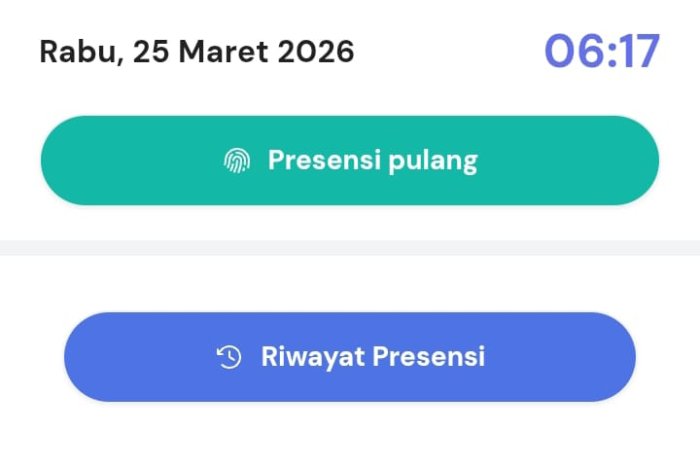Image resolution: width=700 pixels, height=467 pixels.
Task: Tap "Presensi" word inside the green button
Action: click(x=321, y=160)
